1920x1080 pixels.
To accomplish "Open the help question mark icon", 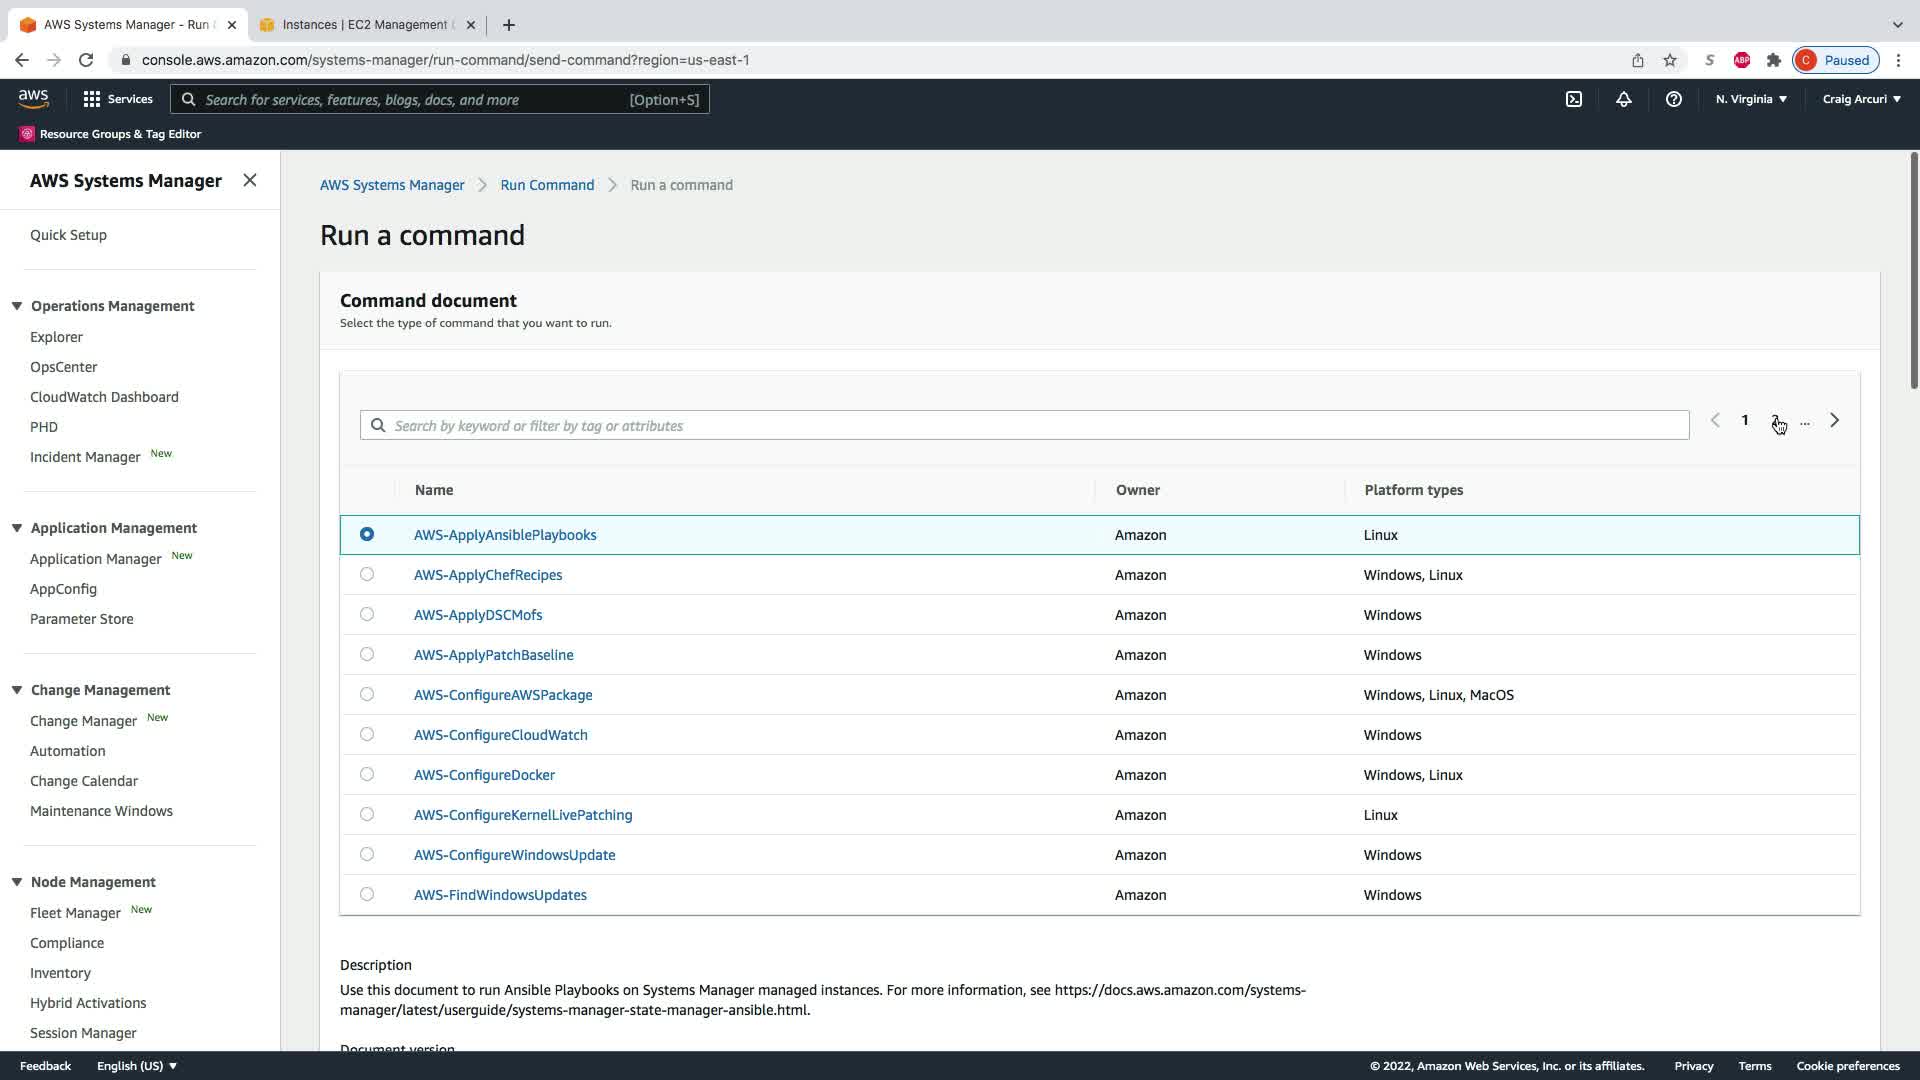I will [1673, 99].
